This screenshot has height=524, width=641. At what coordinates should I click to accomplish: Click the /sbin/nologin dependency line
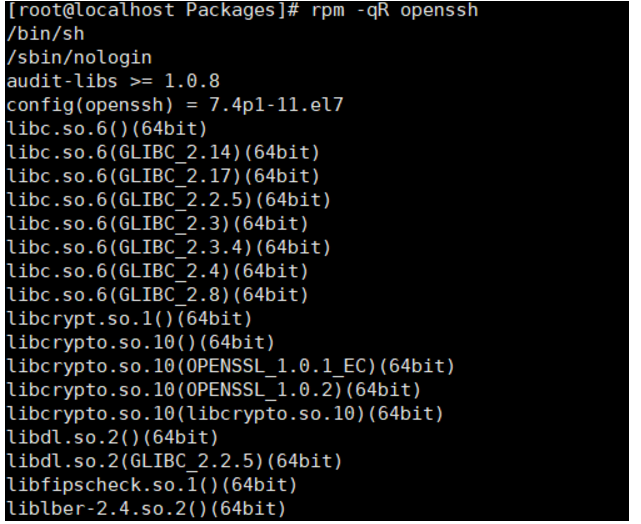79,58
